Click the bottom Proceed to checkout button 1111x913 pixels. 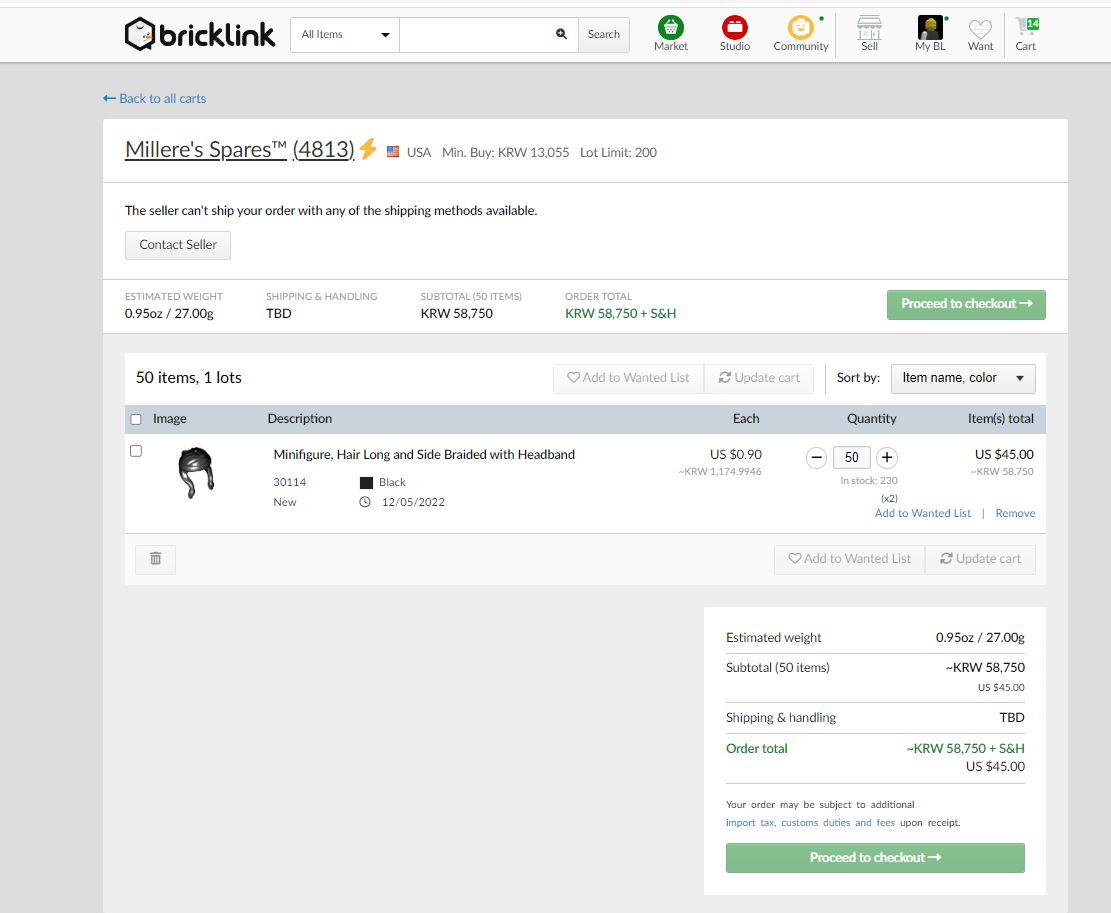tap(875, 858)
